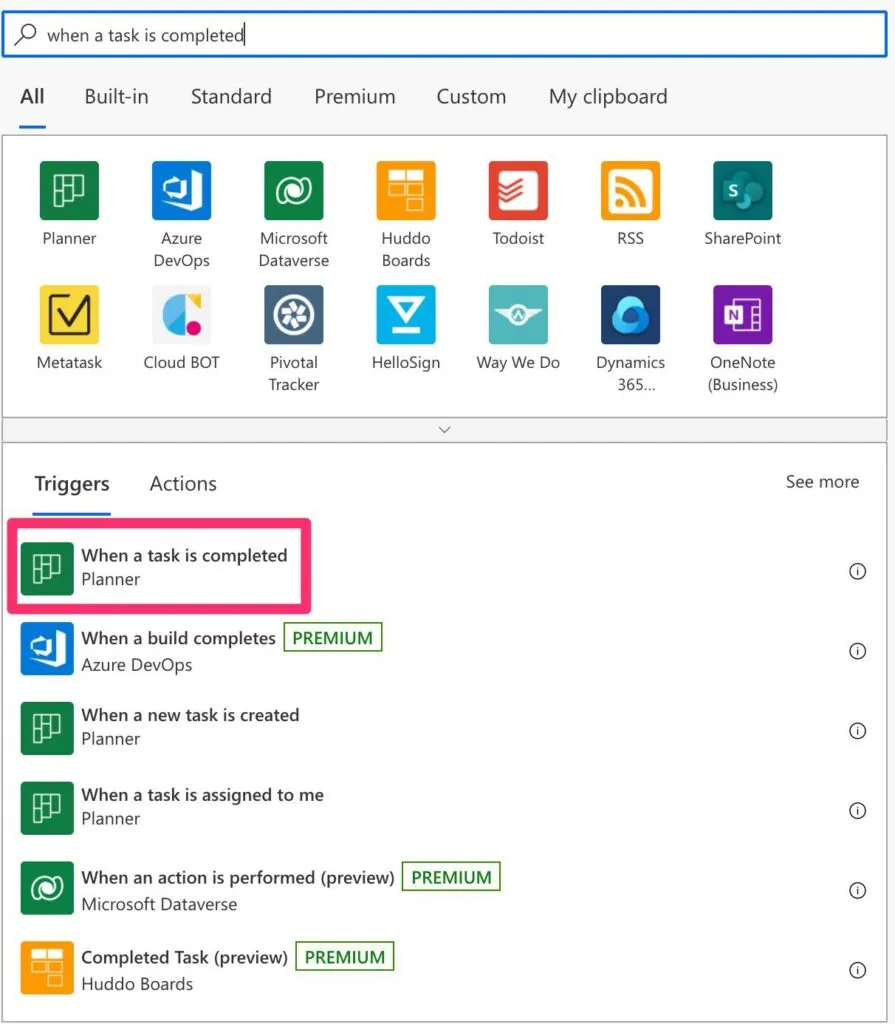
Task: Click the Pivotal Tracker connector icon
Action: (294, 315)
